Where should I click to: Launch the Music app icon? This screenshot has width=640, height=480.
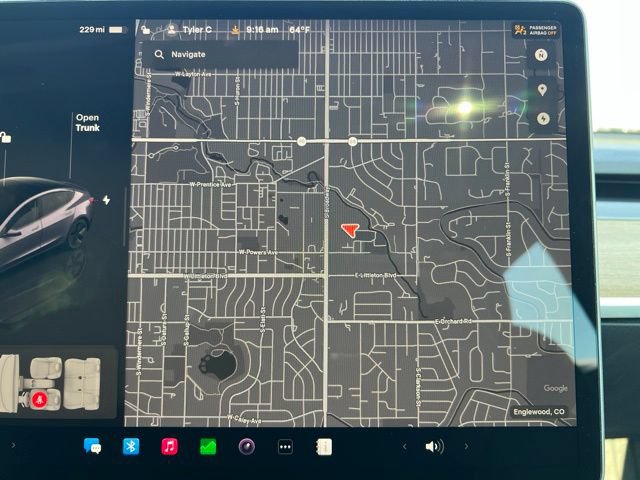click(x=169, y=447)
